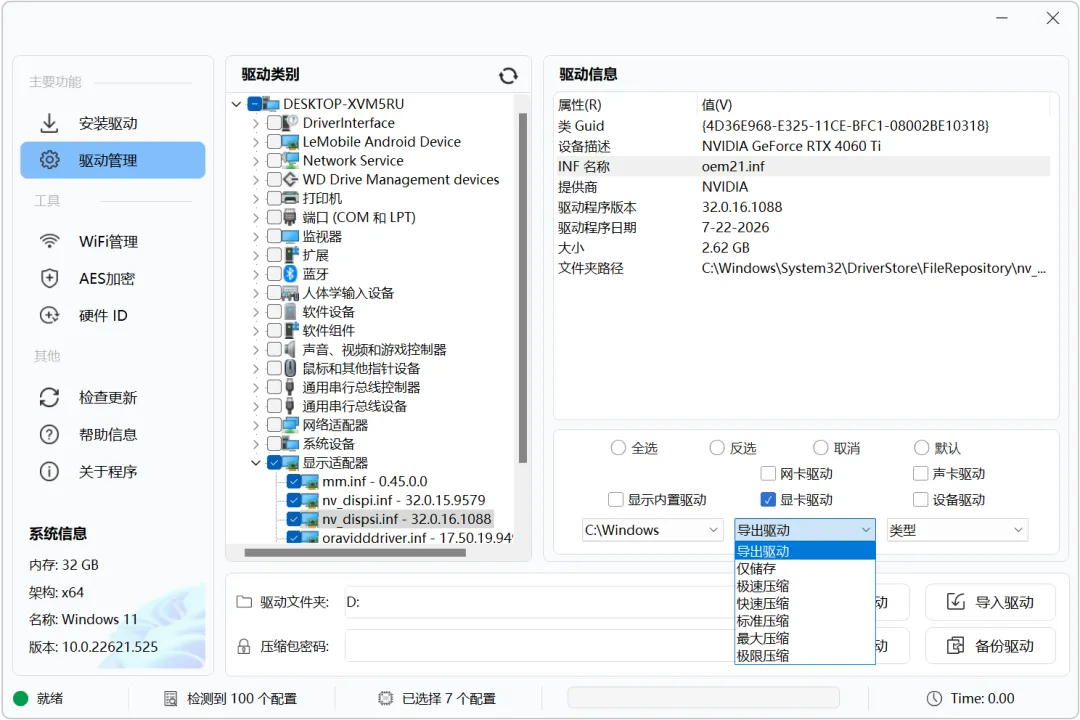Choose 标准压缩 from the dropdown list
The width and height of the screenshot is (1080, 720).
click(x=804, y=621)
